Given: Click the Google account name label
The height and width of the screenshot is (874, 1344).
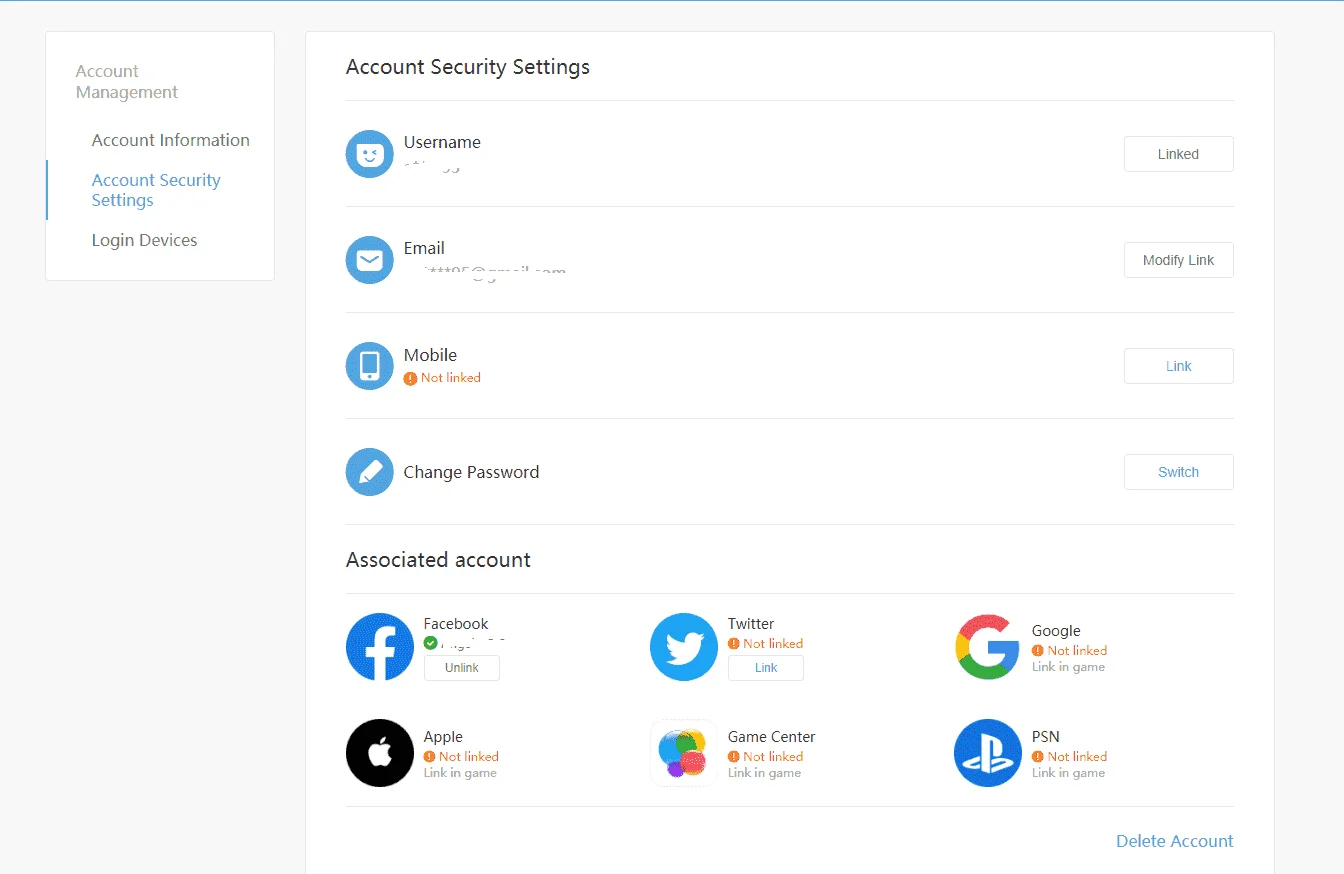Looking at the screenshot, I should [1056, 631].
